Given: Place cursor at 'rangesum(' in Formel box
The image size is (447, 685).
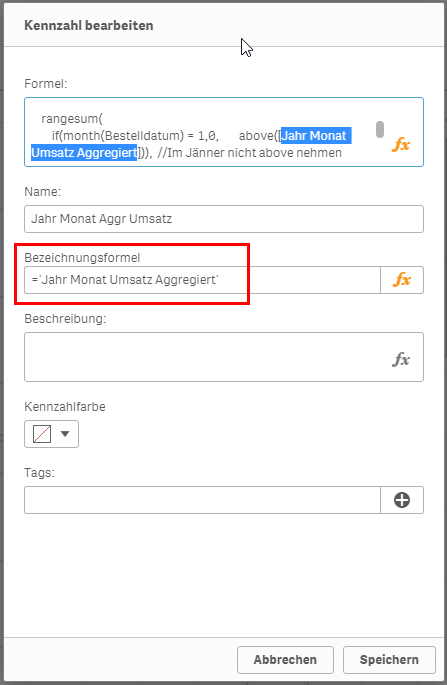Looking at the screenshot, I should pos(72,118).
